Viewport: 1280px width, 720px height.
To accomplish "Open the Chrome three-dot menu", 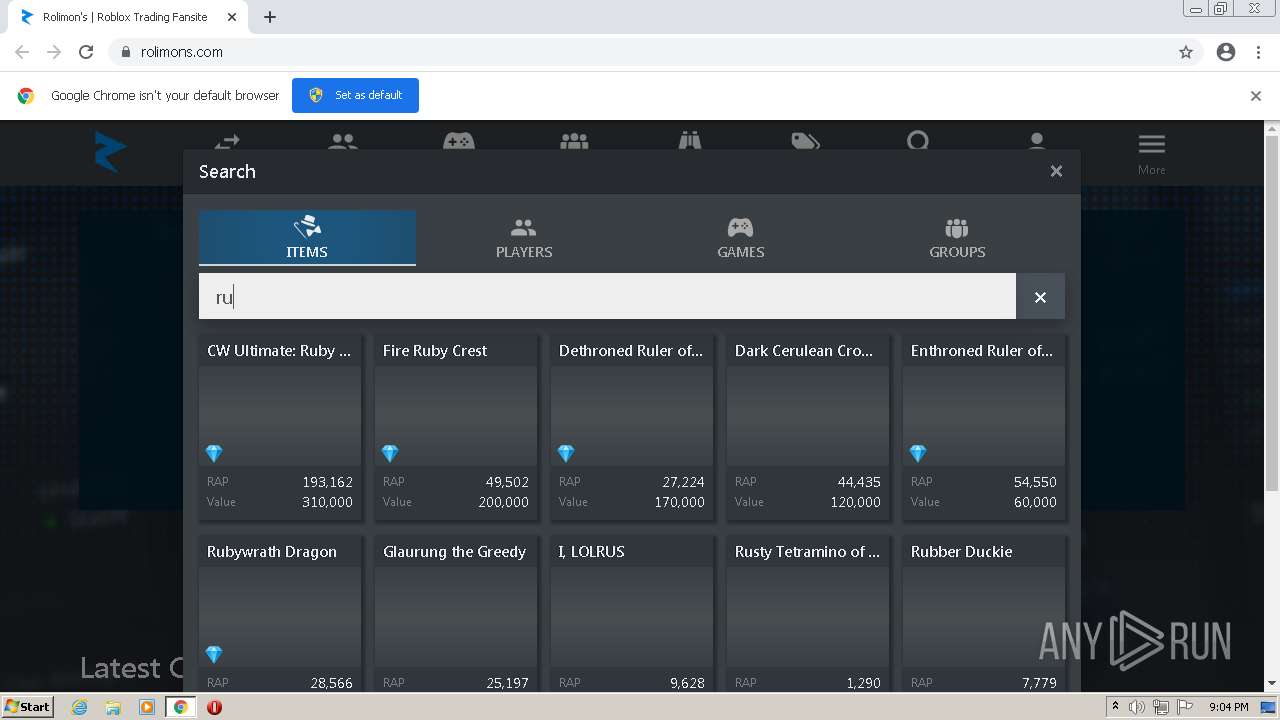I will (1258, 52).
